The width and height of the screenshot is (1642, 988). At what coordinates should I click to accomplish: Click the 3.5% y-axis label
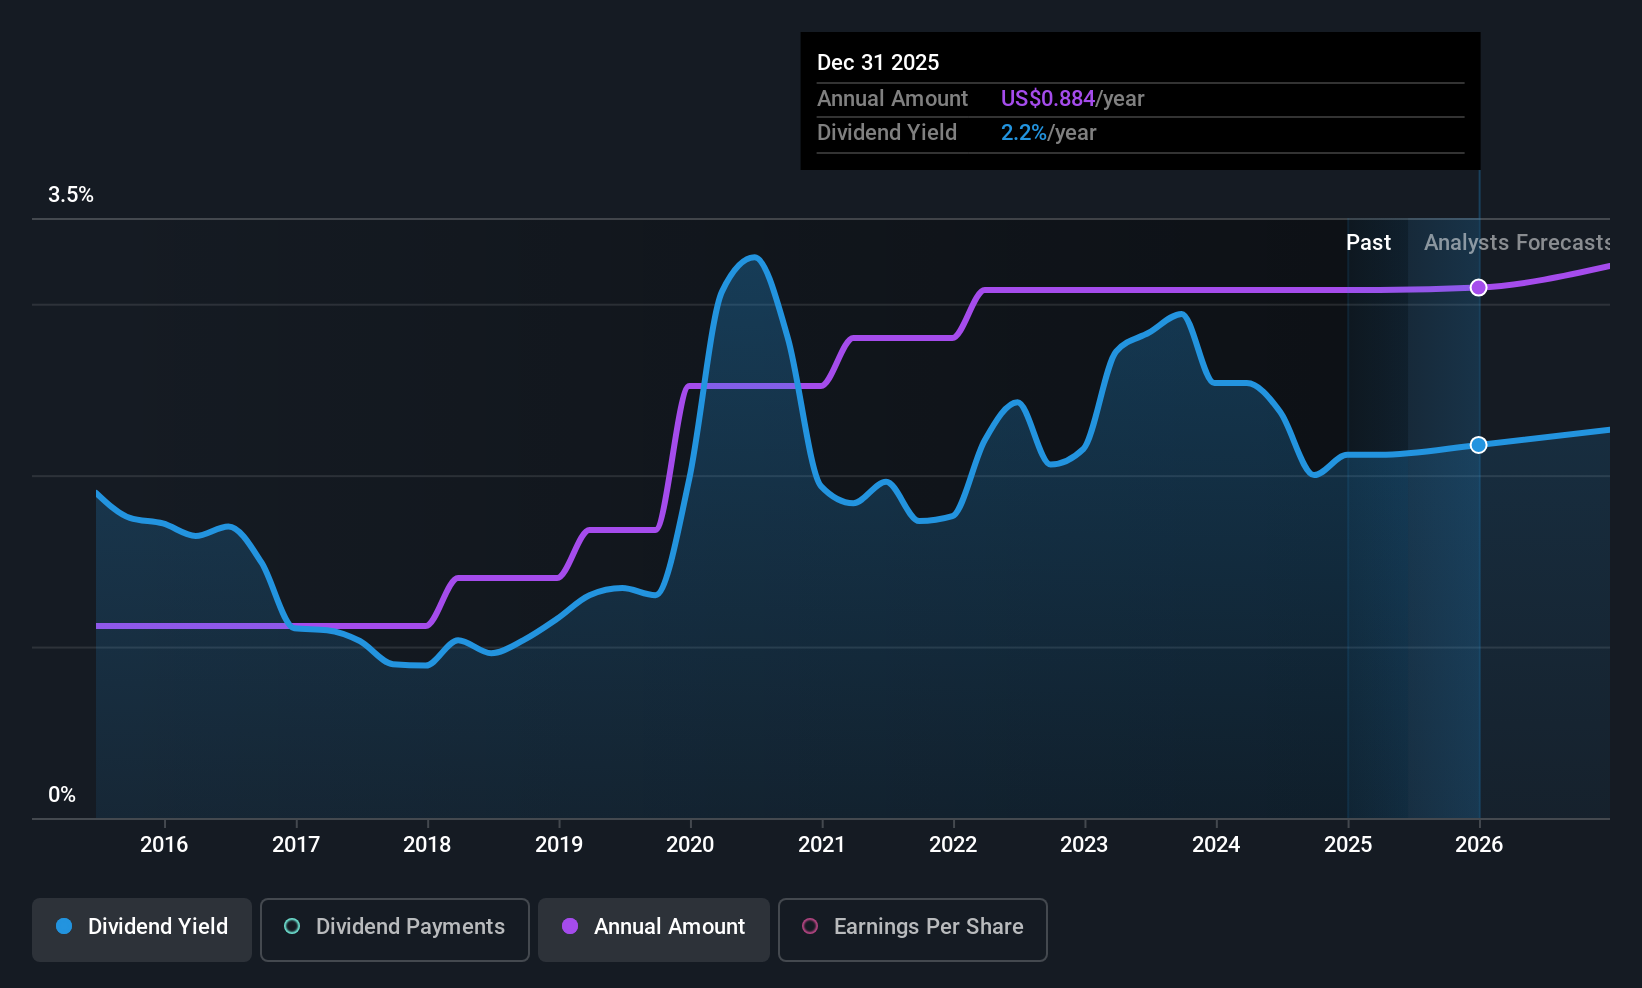(71, 195)
